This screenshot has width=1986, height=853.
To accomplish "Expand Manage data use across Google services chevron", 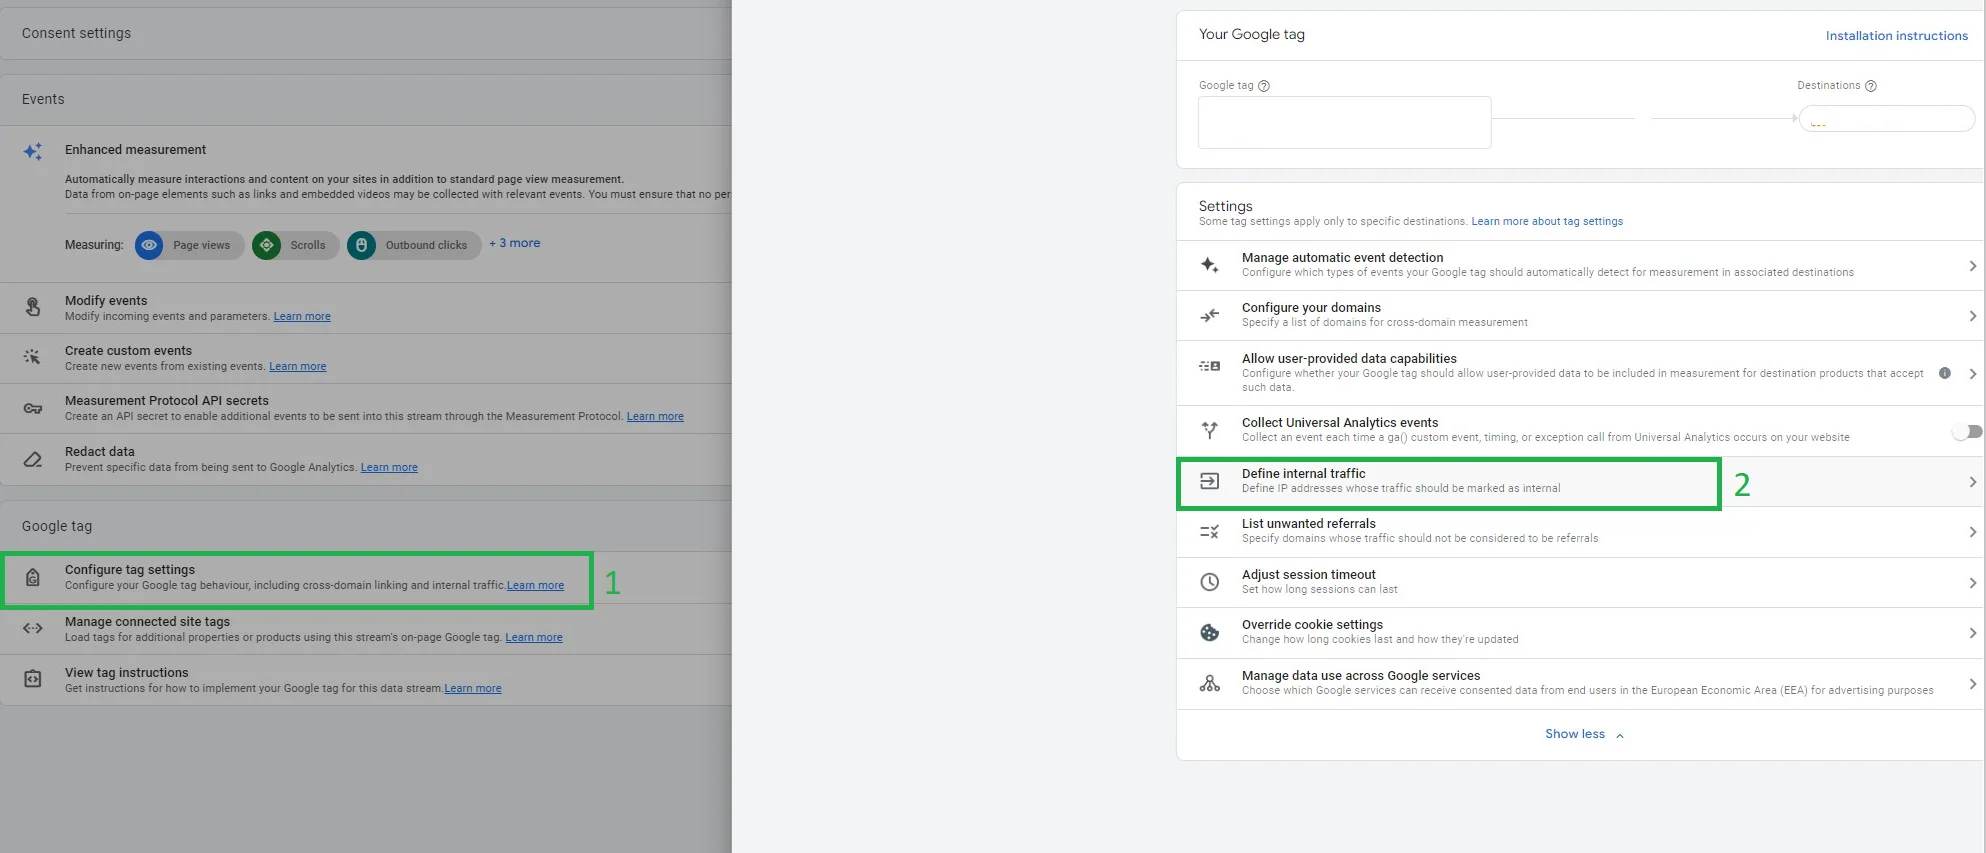I will click(x=1972, y=684).
